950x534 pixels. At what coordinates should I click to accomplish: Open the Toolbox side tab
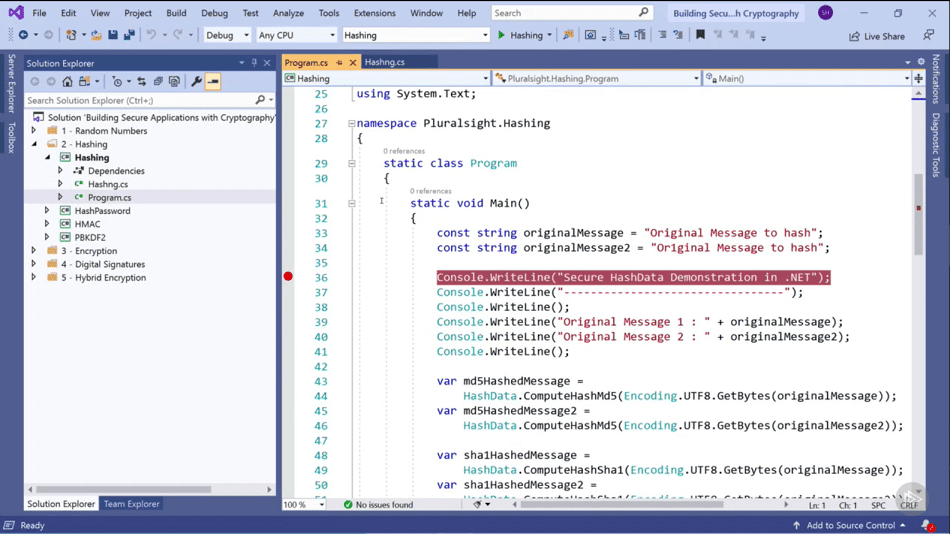point(11,137)
